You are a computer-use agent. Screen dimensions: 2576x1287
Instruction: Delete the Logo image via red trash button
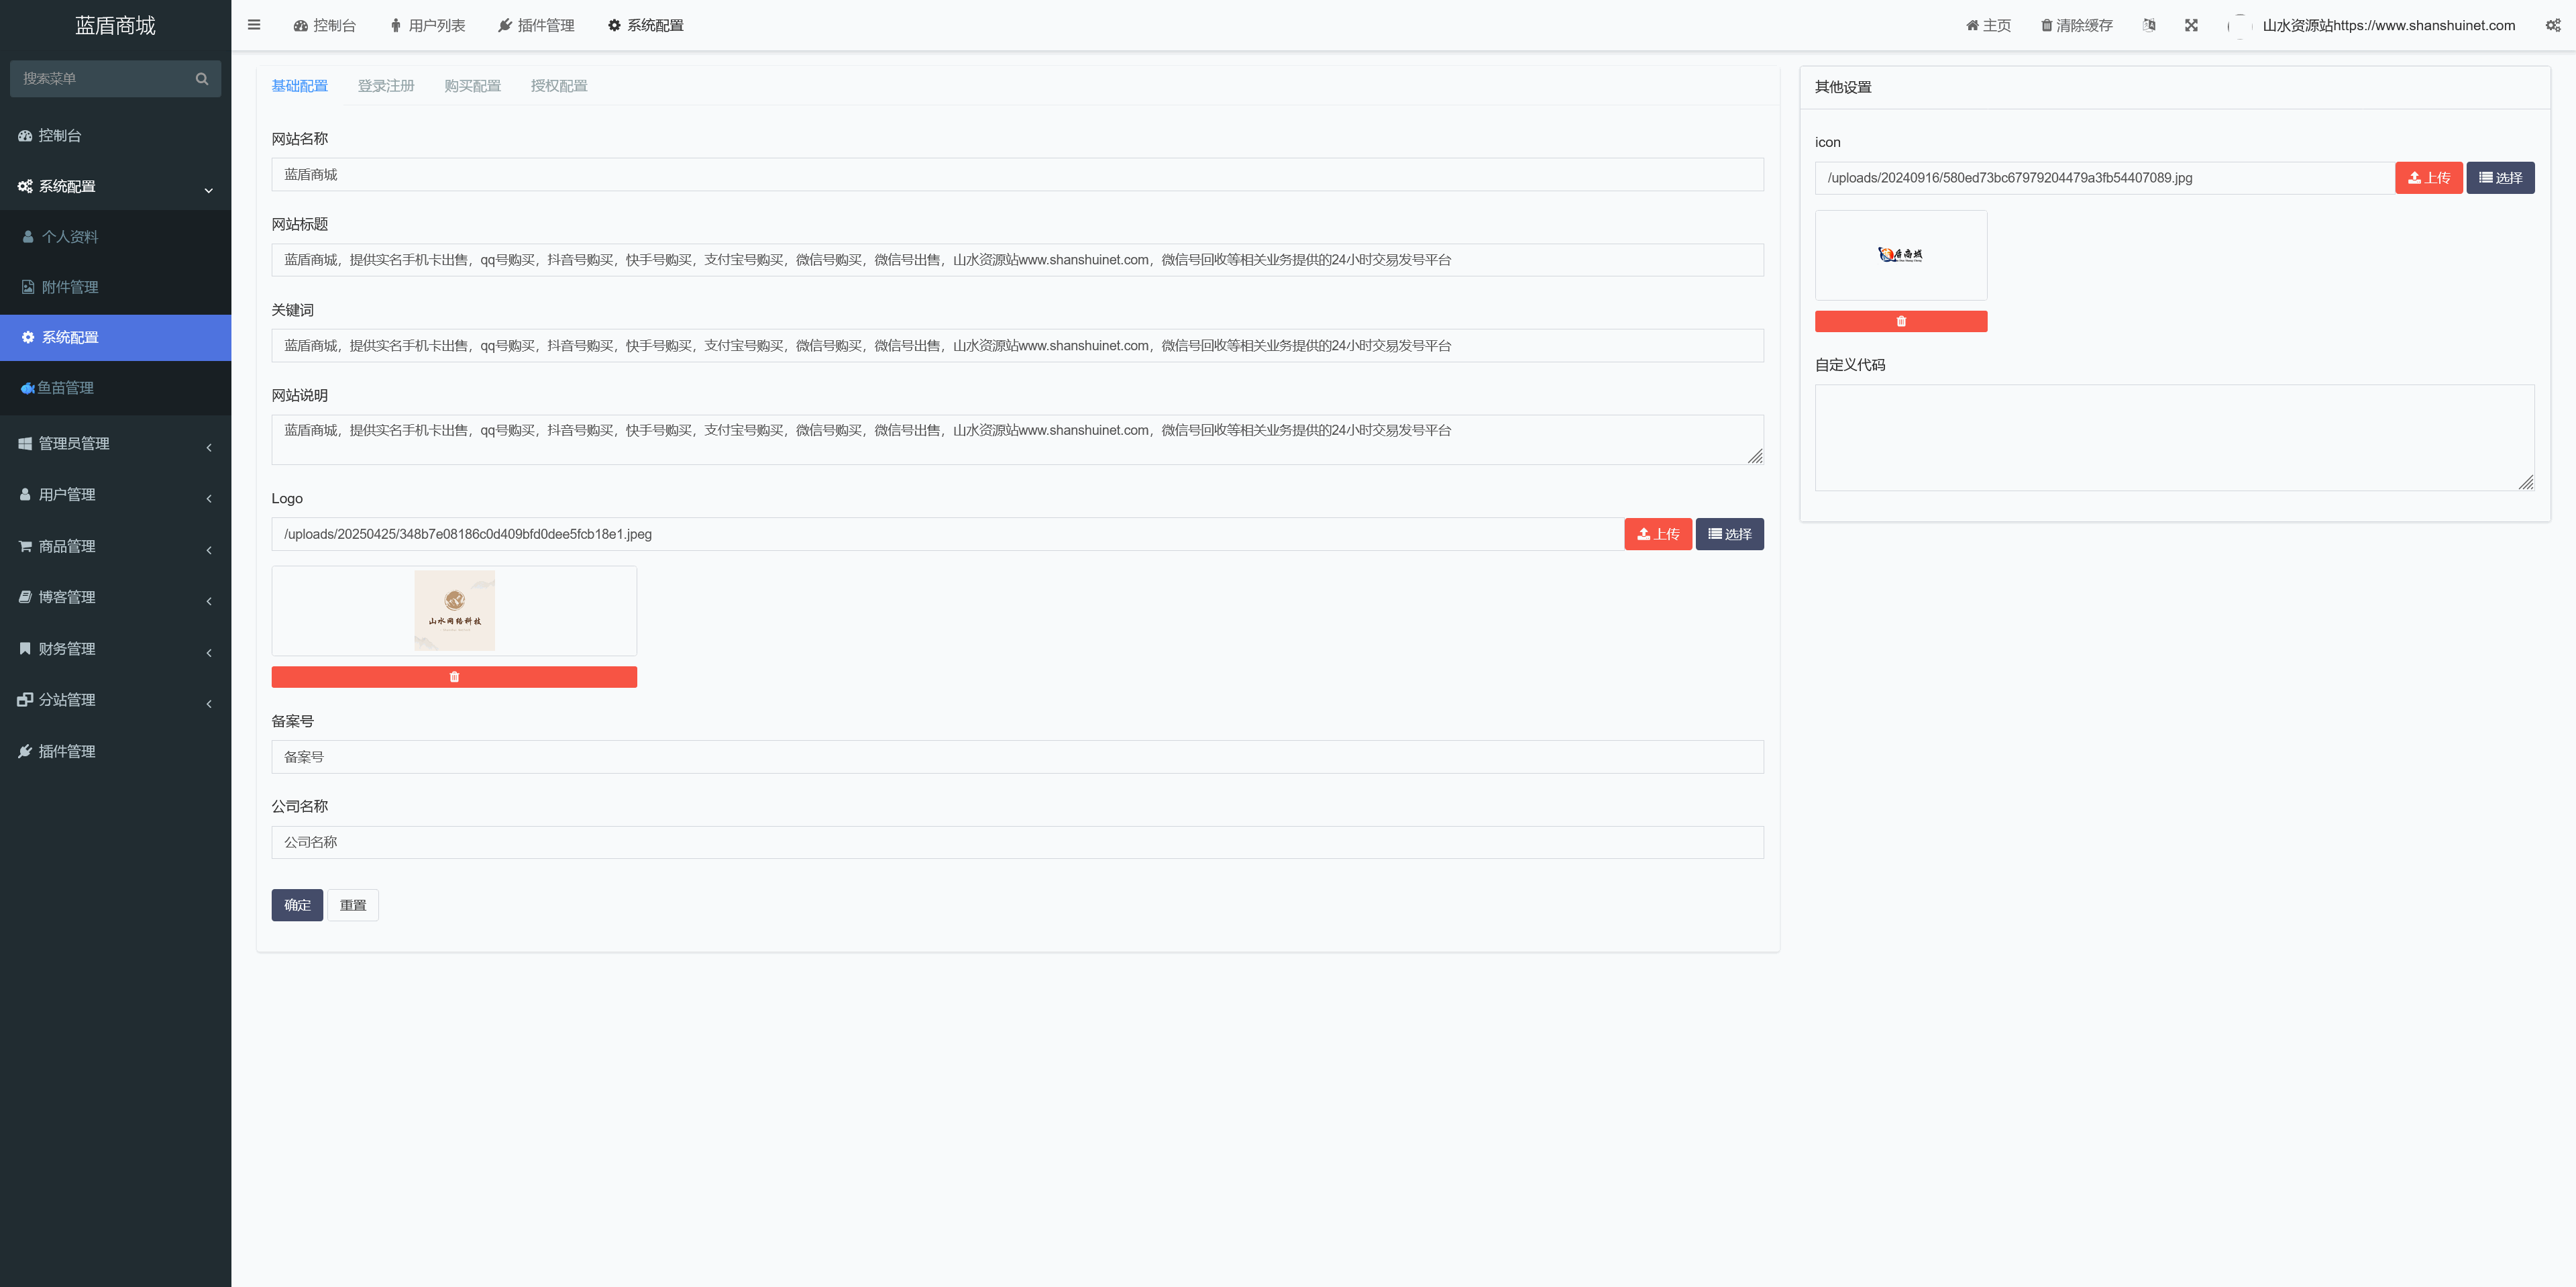pyautogui.click(x=454, y=676)
